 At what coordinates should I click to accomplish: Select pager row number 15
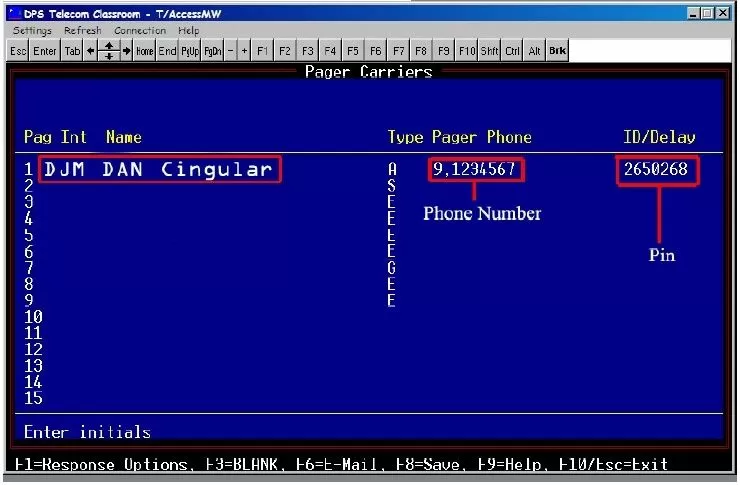[33, 398]
